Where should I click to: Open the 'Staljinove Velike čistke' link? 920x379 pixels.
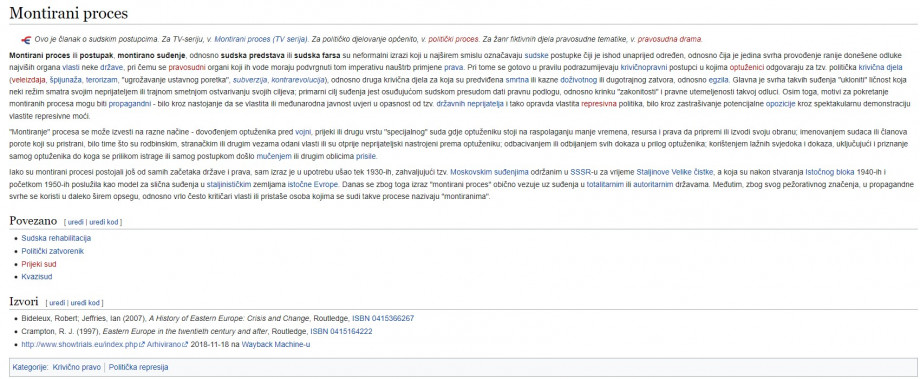click(675, 172)
